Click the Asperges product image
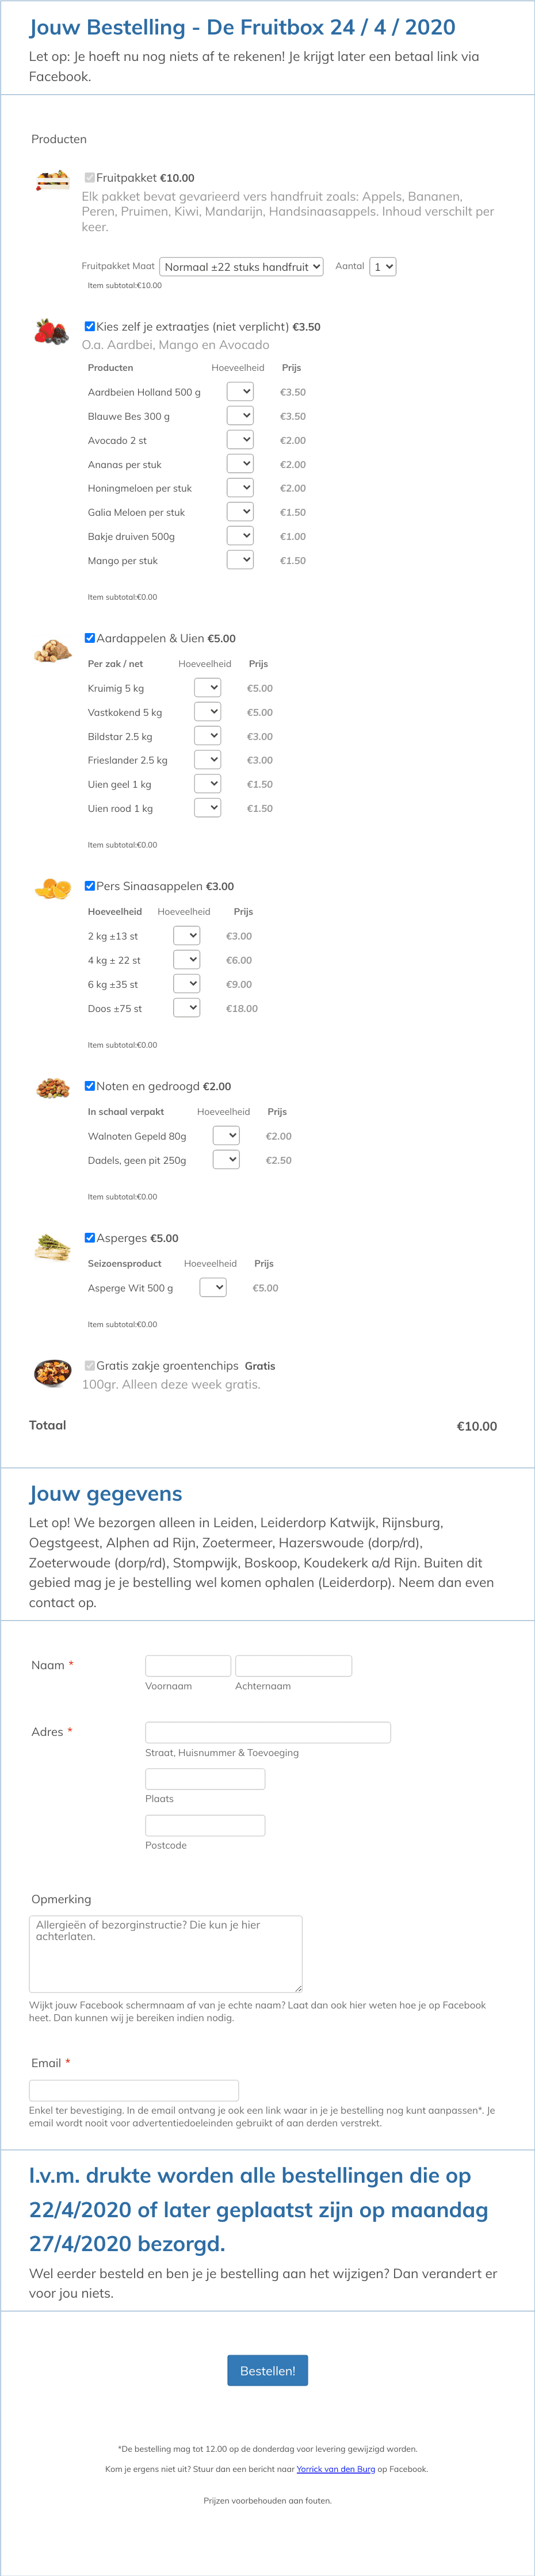Image resolution: width=535 pixels, height=2576 pixels. click(51, 1245)
